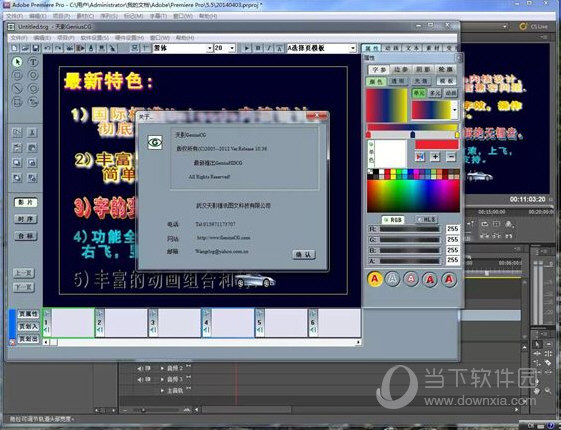Image resolution: width=561 pixels, height=430 pixels.
Task: Click the red color swatch bar
Action: (x=436, y=145)
